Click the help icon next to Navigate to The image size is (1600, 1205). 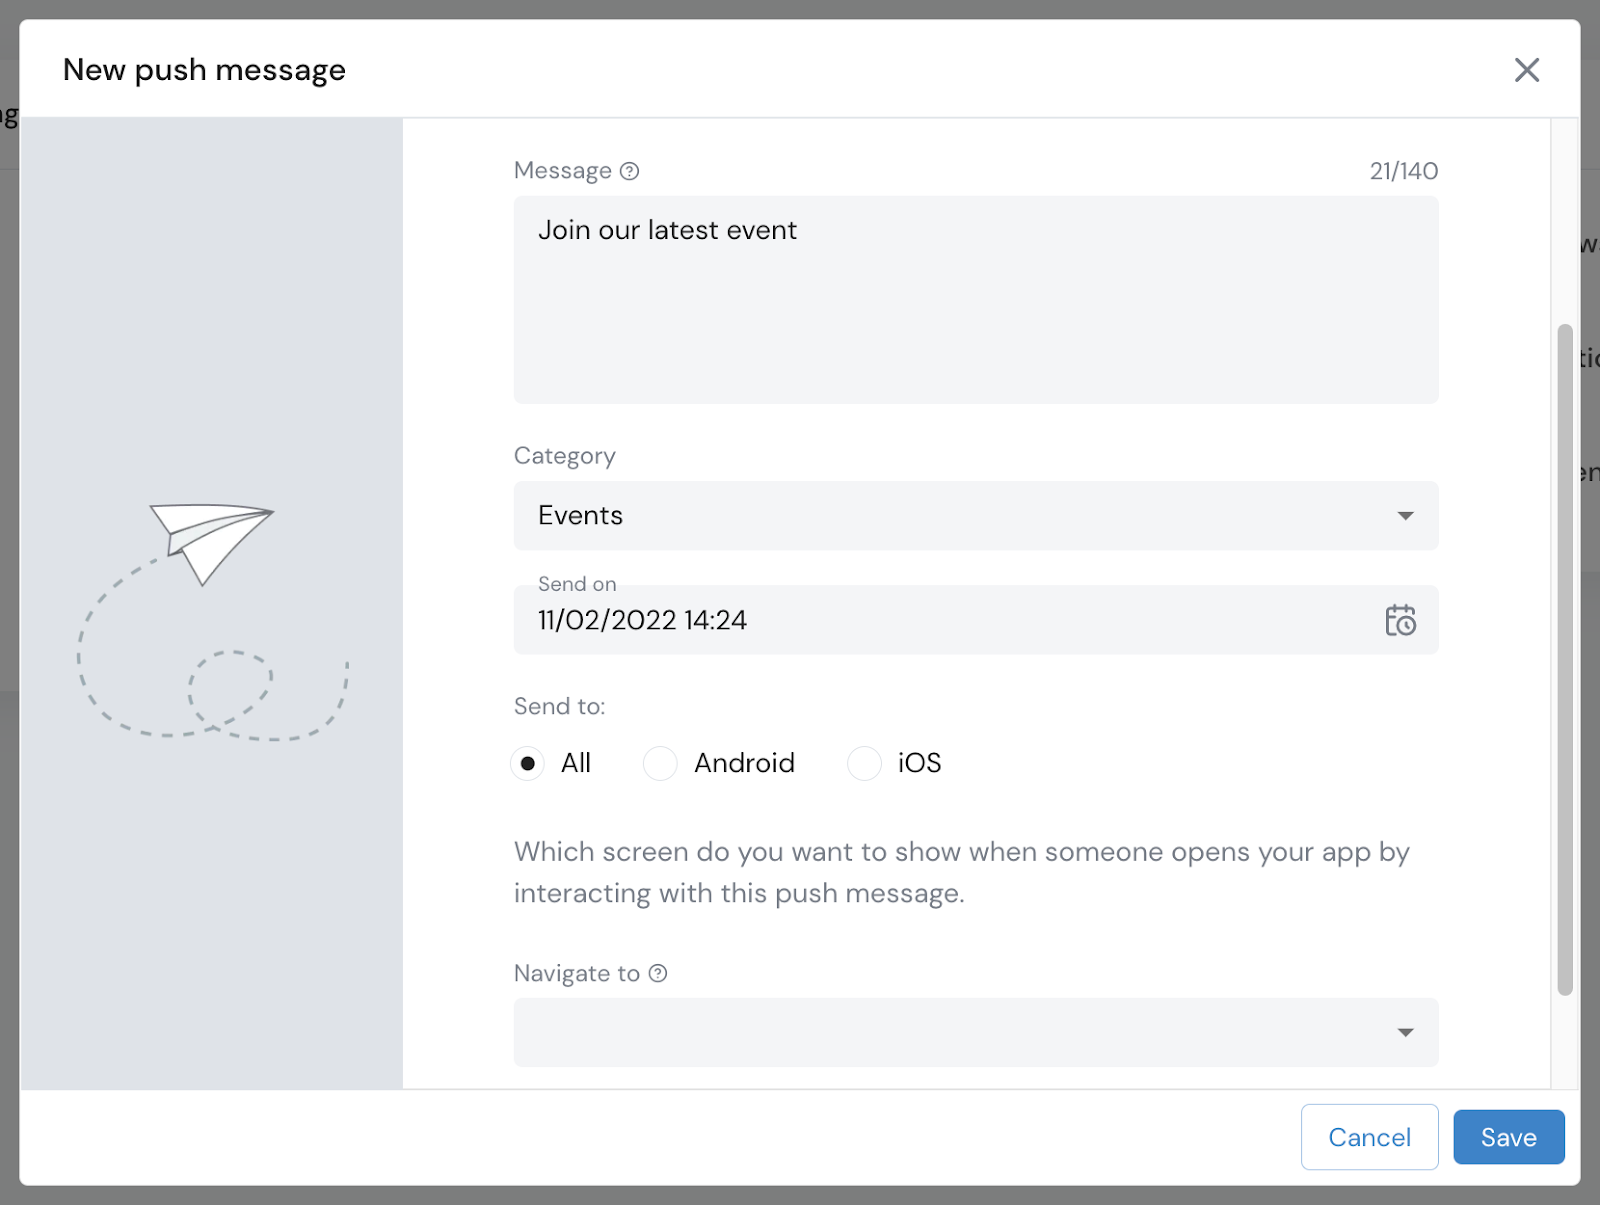point(658,973)
